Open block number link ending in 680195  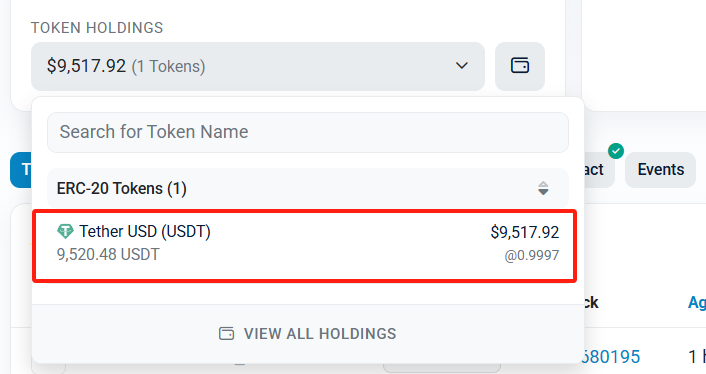coord(611,357)
